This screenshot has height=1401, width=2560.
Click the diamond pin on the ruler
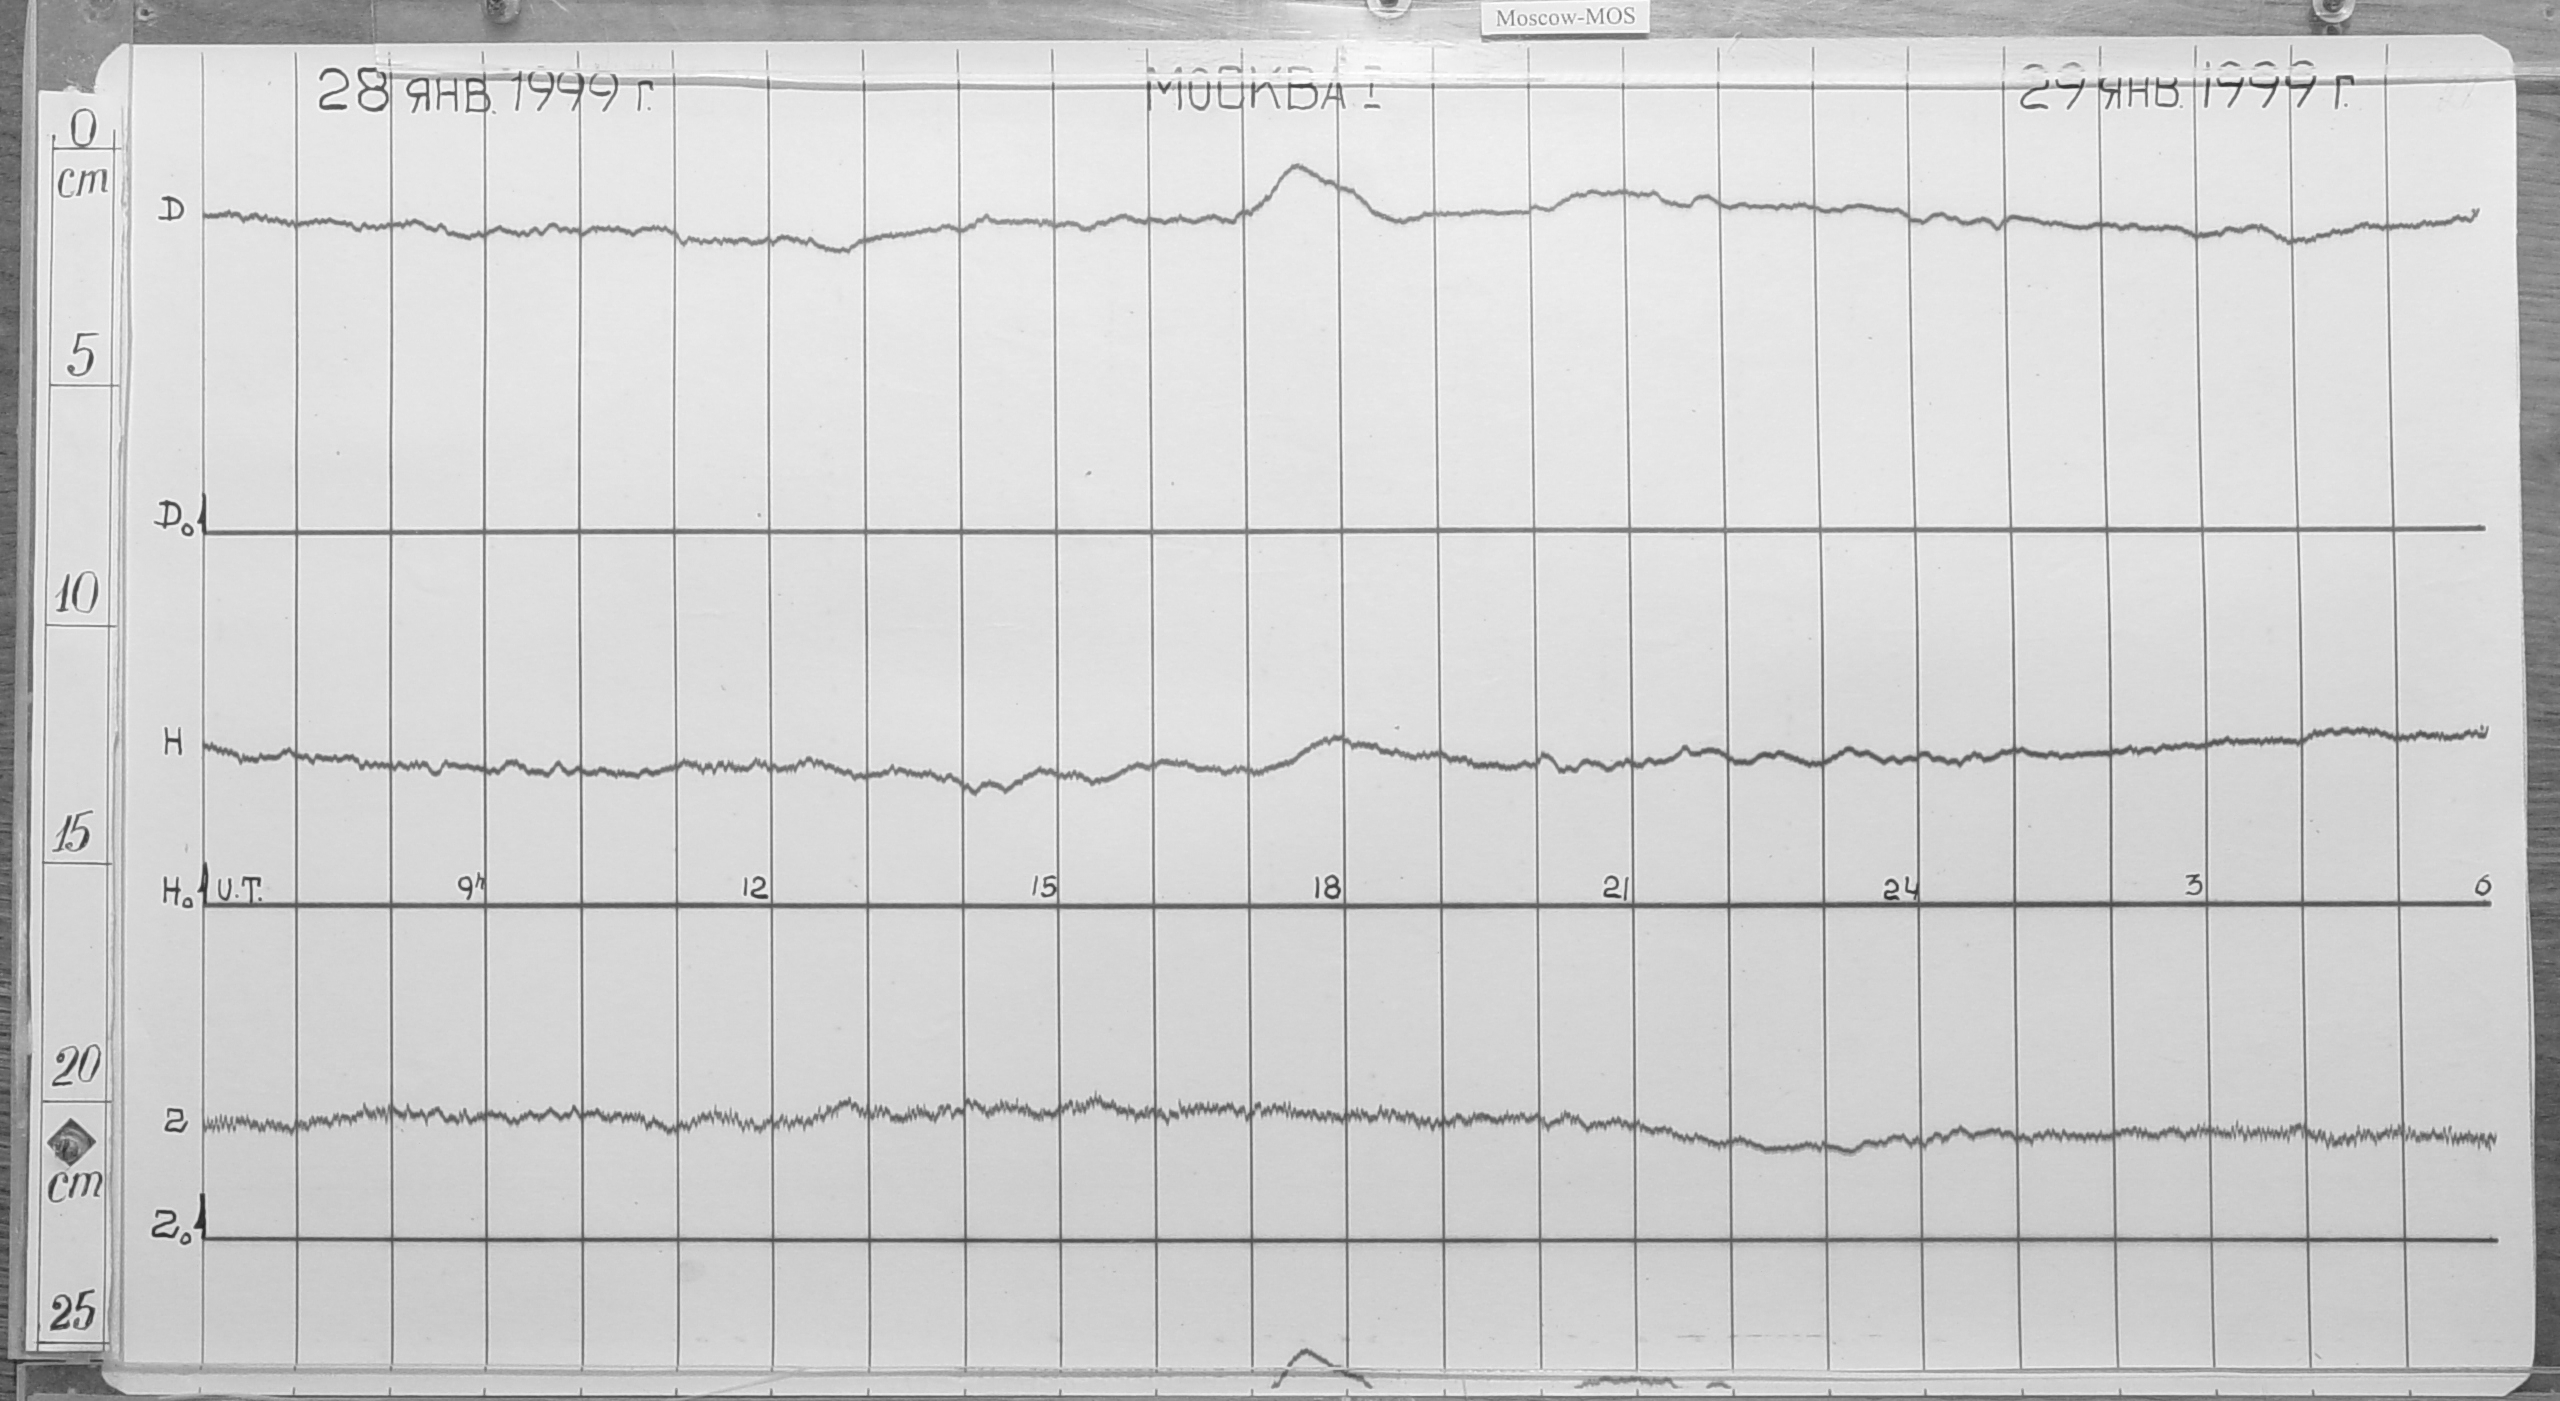[x=71, y=1141]
